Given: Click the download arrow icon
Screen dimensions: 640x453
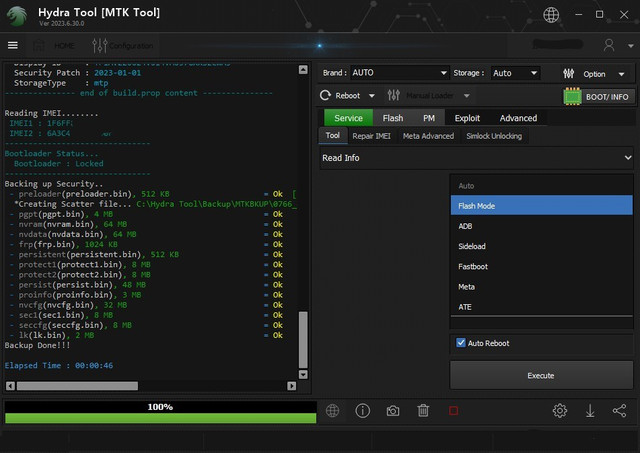Looking at the screenshot, I should click(x=590, y=411).
